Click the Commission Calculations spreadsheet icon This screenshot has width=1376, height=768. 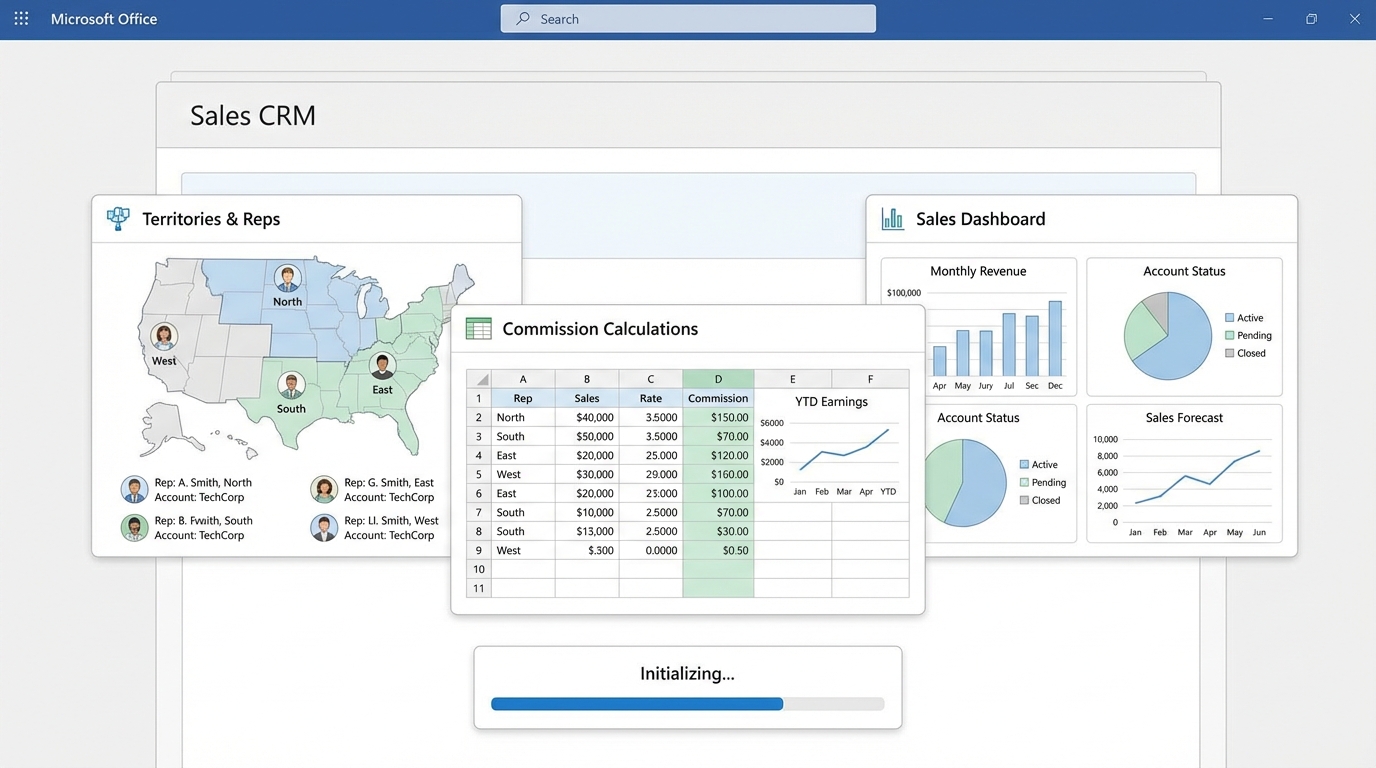[478, 329]
